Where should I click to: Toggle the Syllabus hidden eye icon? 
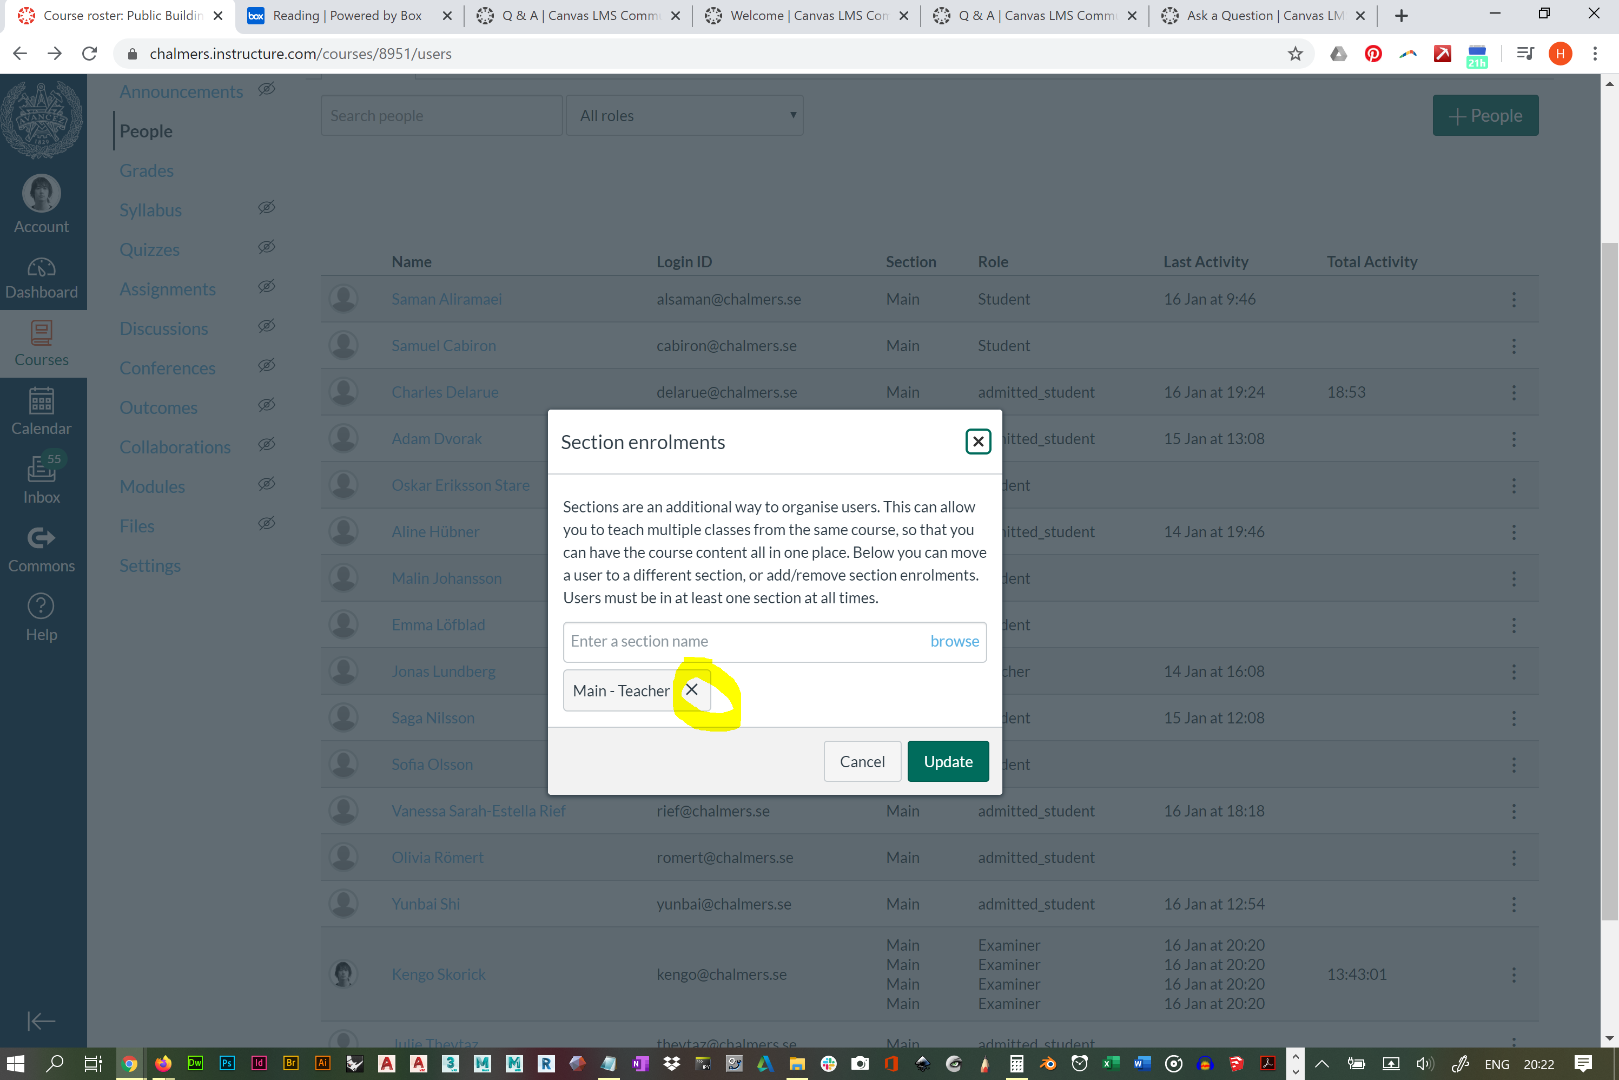pyautogui.click(x=266, y=208)
